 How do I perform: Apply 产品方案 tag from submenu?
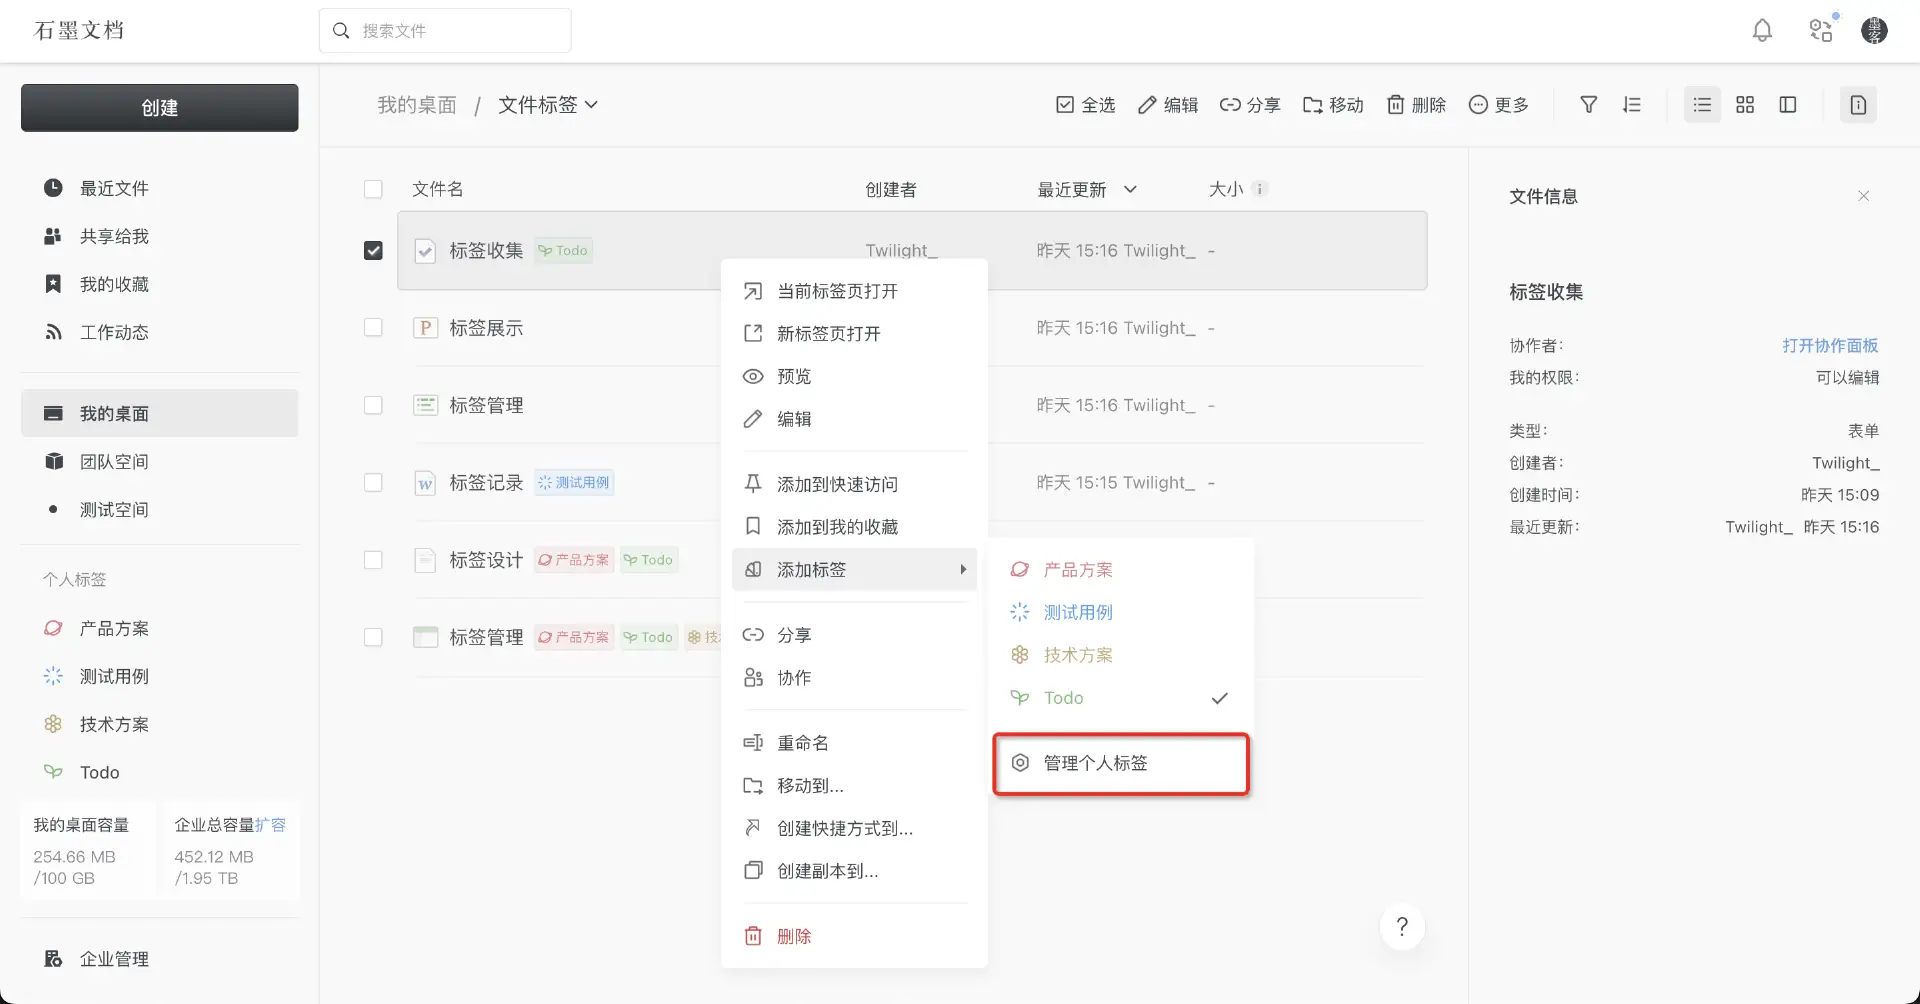coord(1120,570)
